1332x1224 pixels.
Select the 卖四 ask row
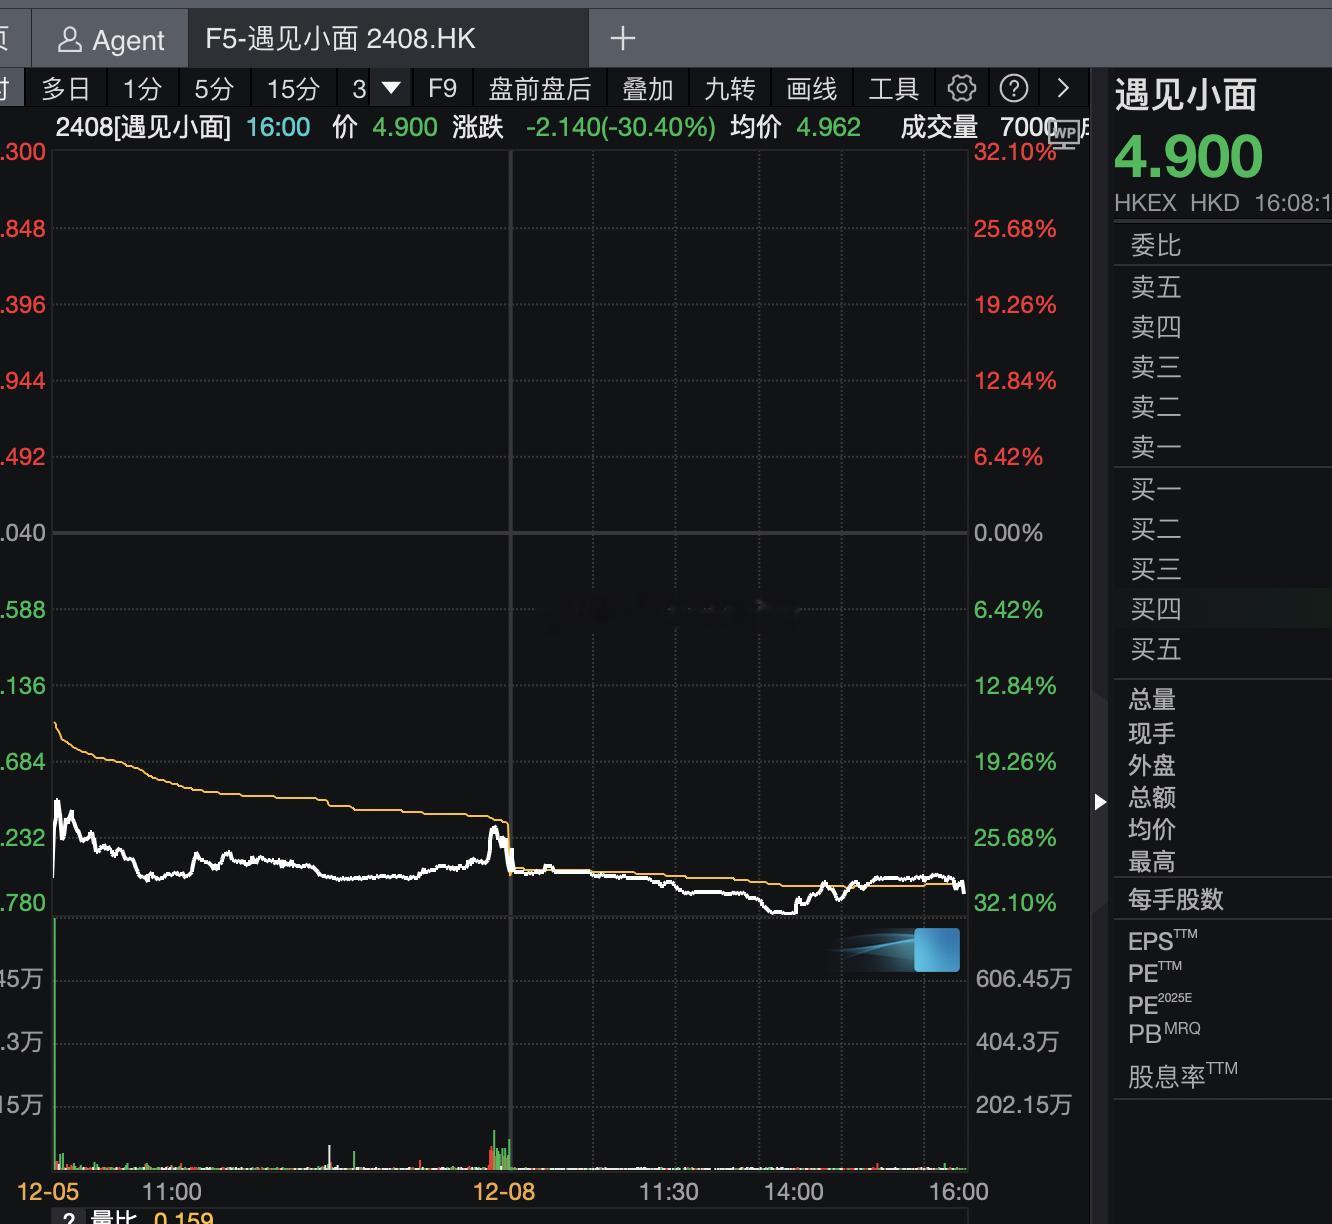click(x=1223, y=327)
